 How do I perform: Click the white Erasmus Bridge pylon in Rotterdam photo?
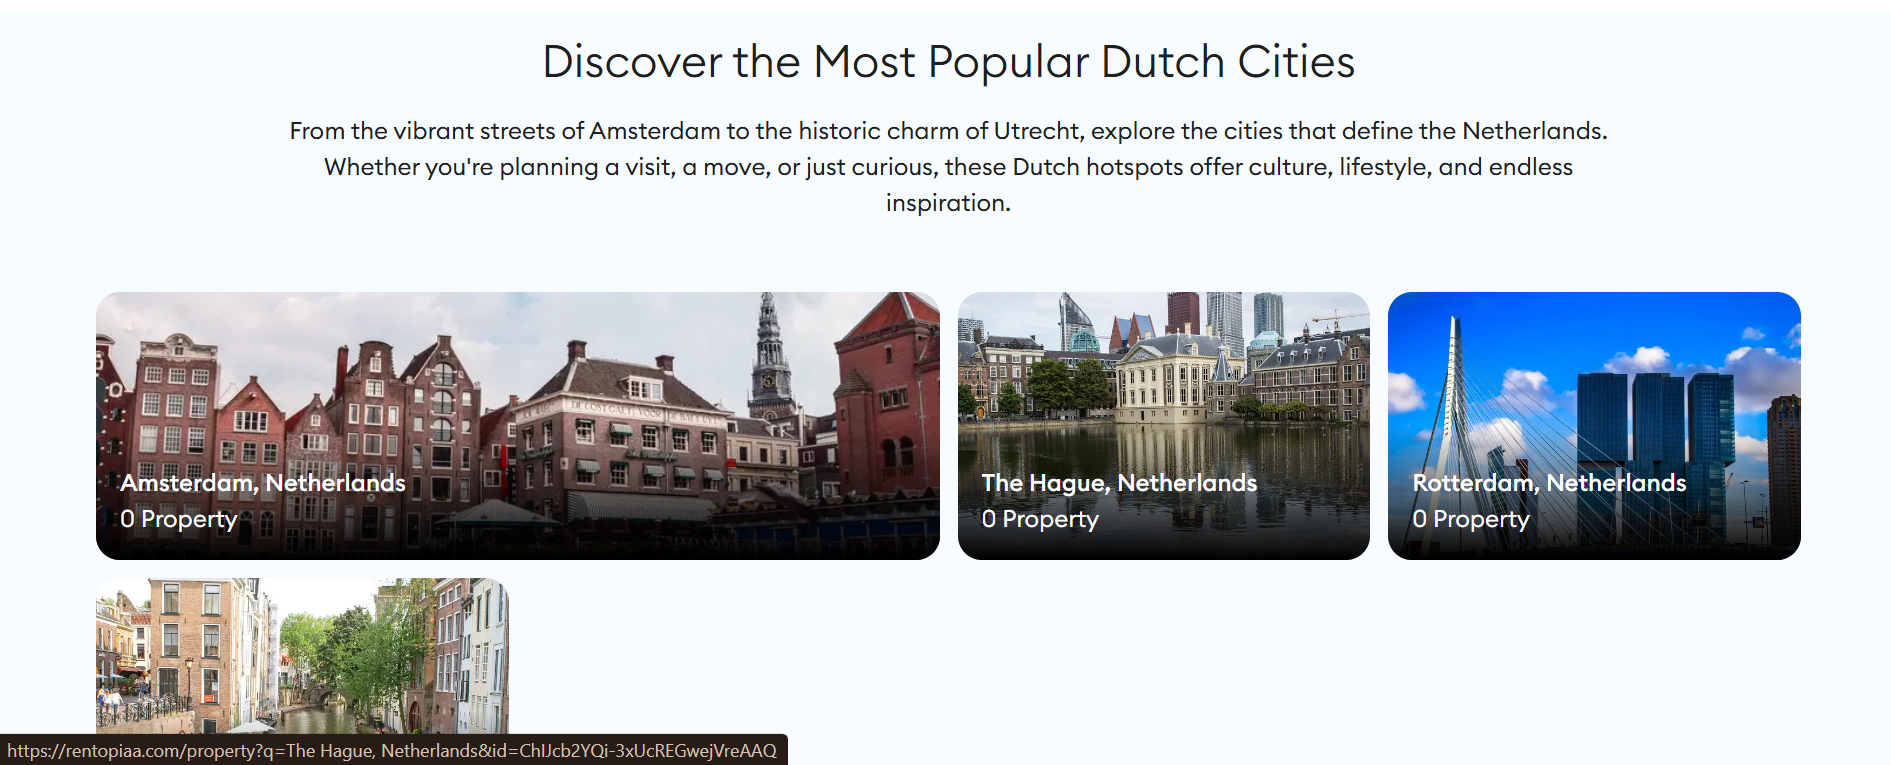(1455, 380)
